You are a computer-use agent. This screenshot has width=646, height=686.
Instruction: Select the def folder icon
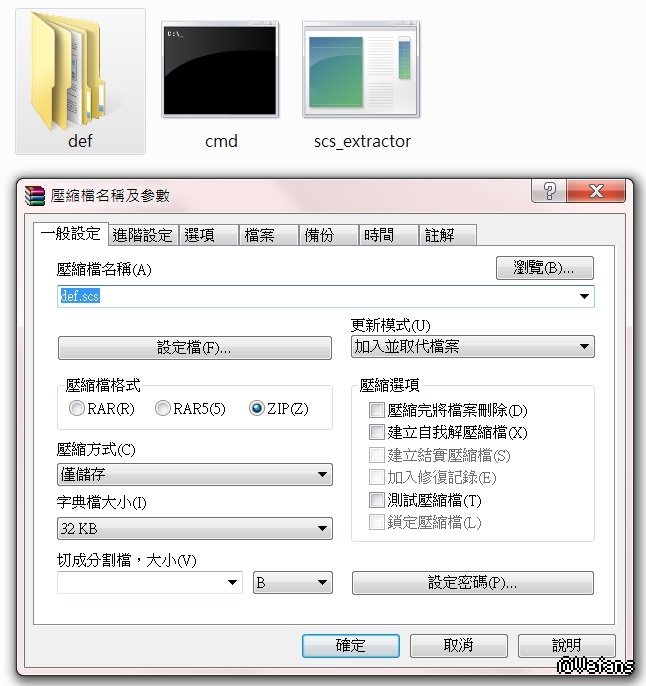[69, 72]
